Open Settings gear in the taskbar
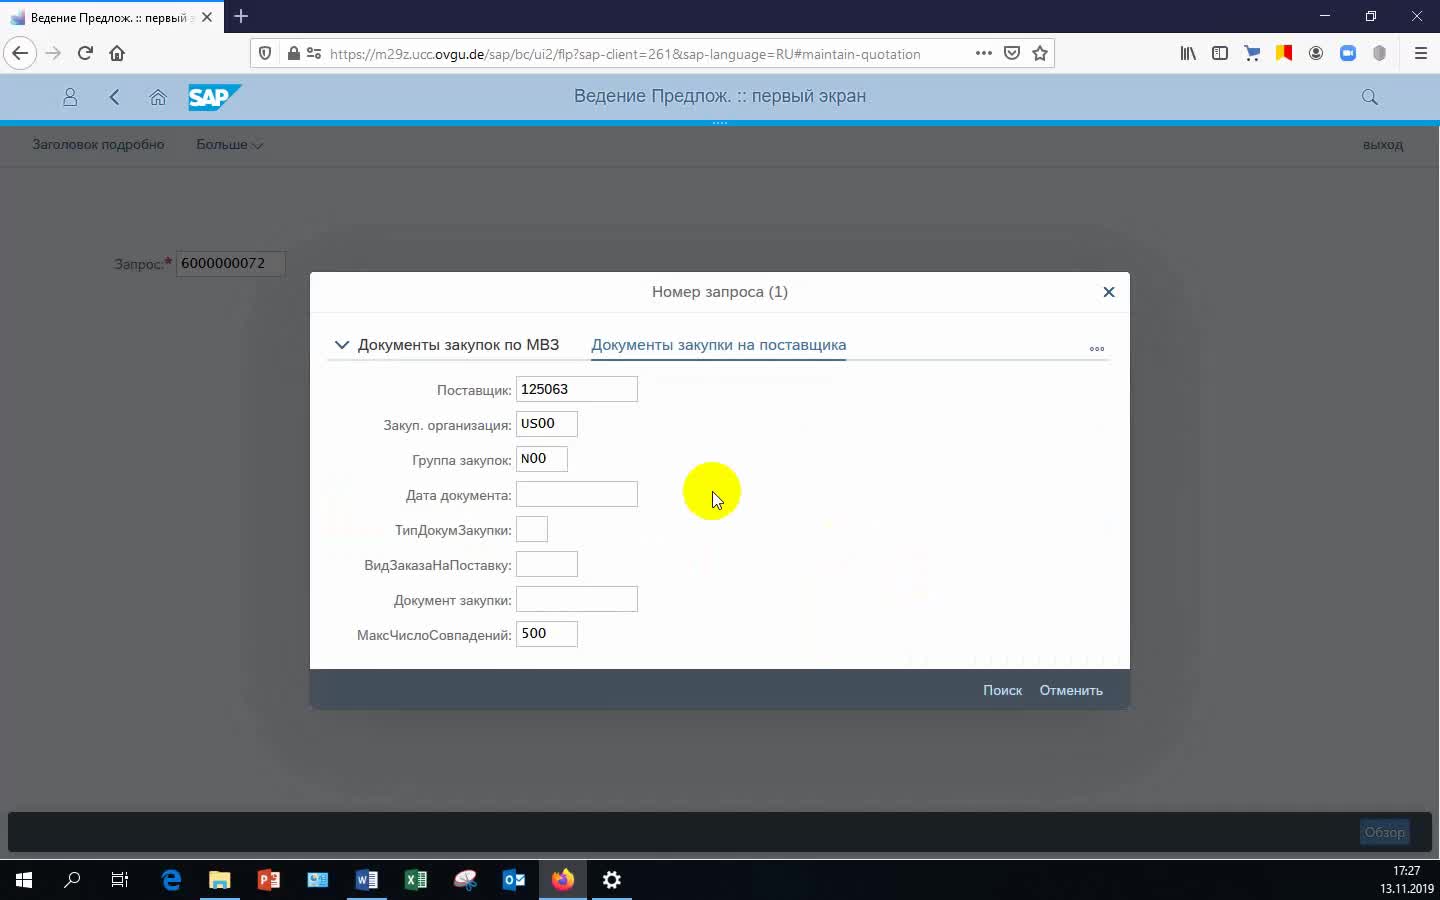The image size is (1440, 900). pyautogui.click(x=612, y=880)
